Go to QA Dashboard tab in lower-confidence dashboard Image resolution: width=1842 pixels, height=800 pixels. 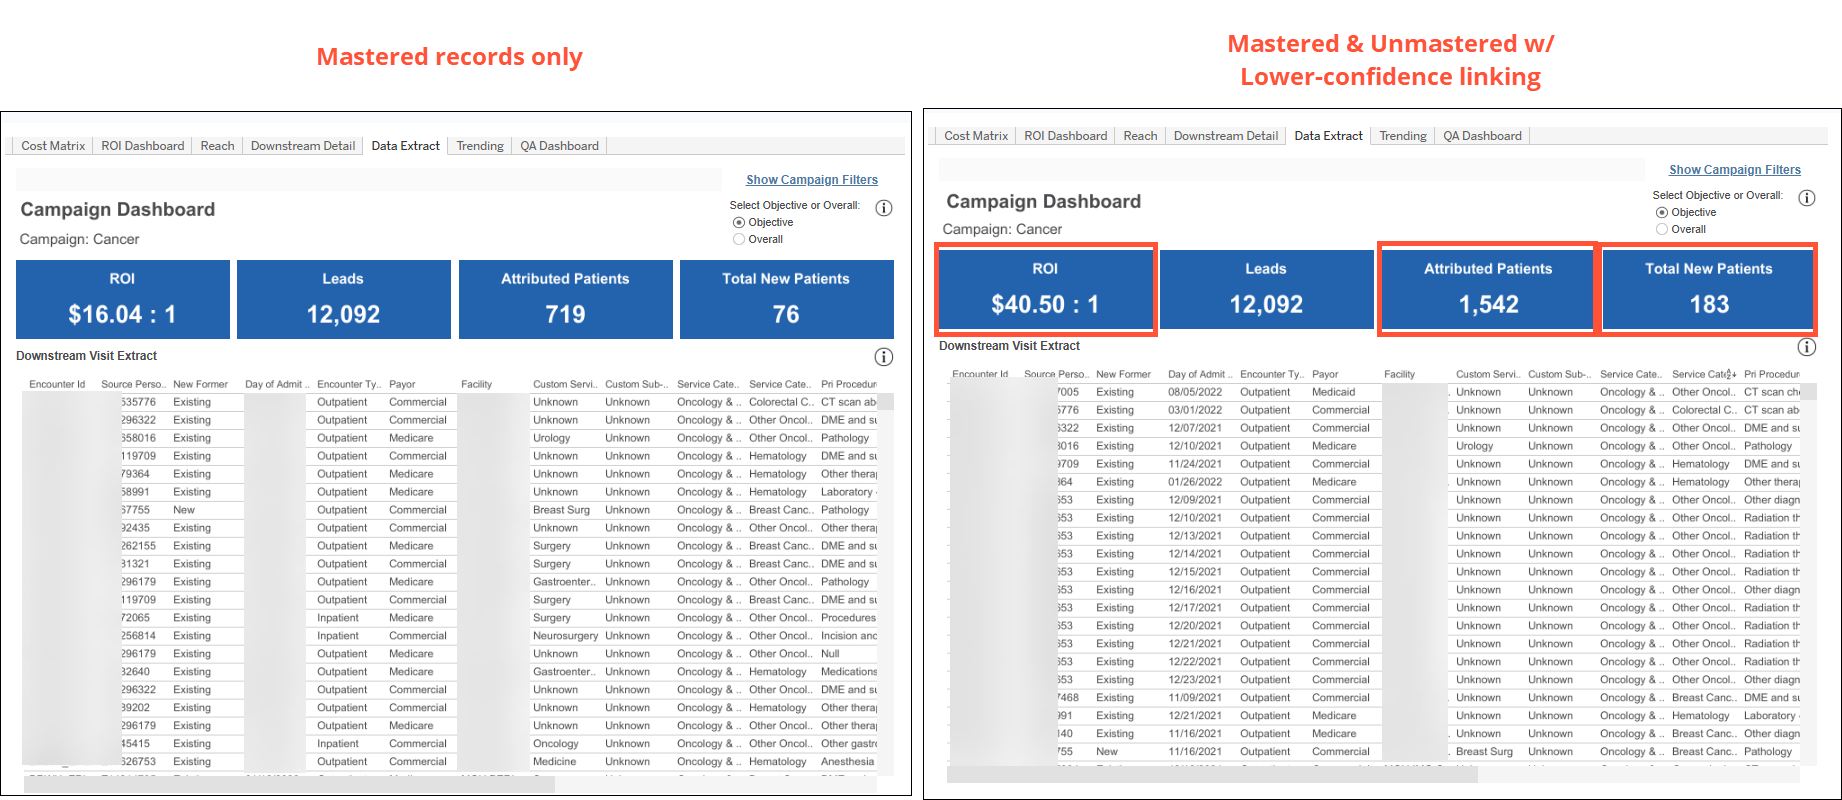(x=1482, y=136)
